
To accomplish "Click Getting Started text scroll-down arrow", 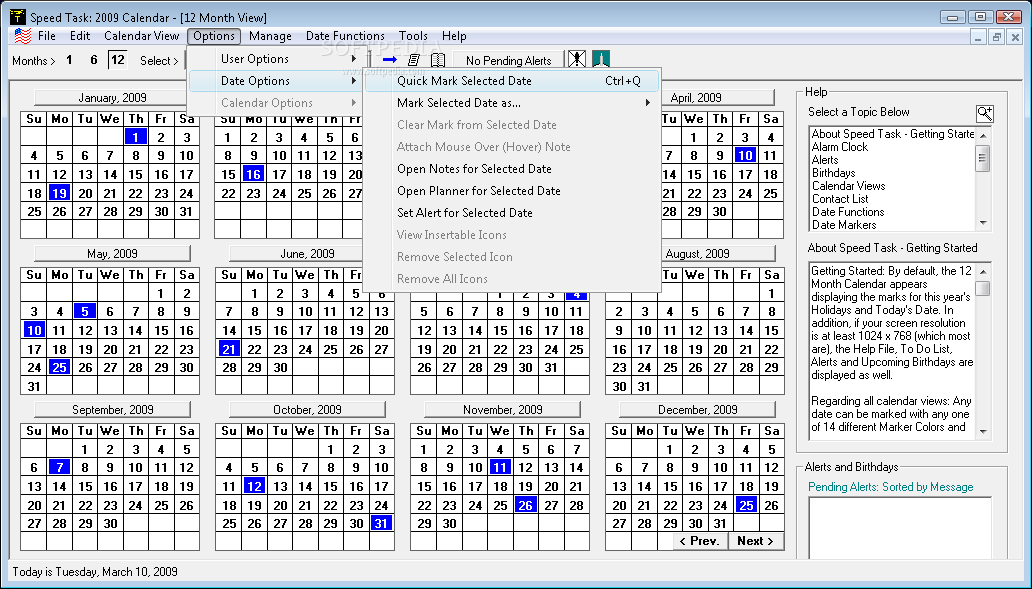I will (983, 432).
